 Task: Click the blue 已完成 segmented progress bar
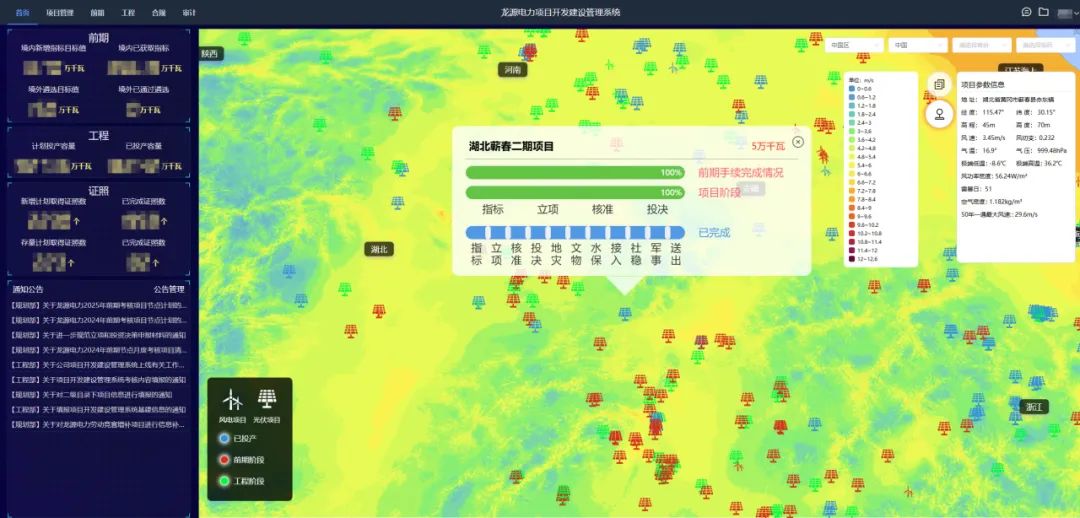[575, 232]
